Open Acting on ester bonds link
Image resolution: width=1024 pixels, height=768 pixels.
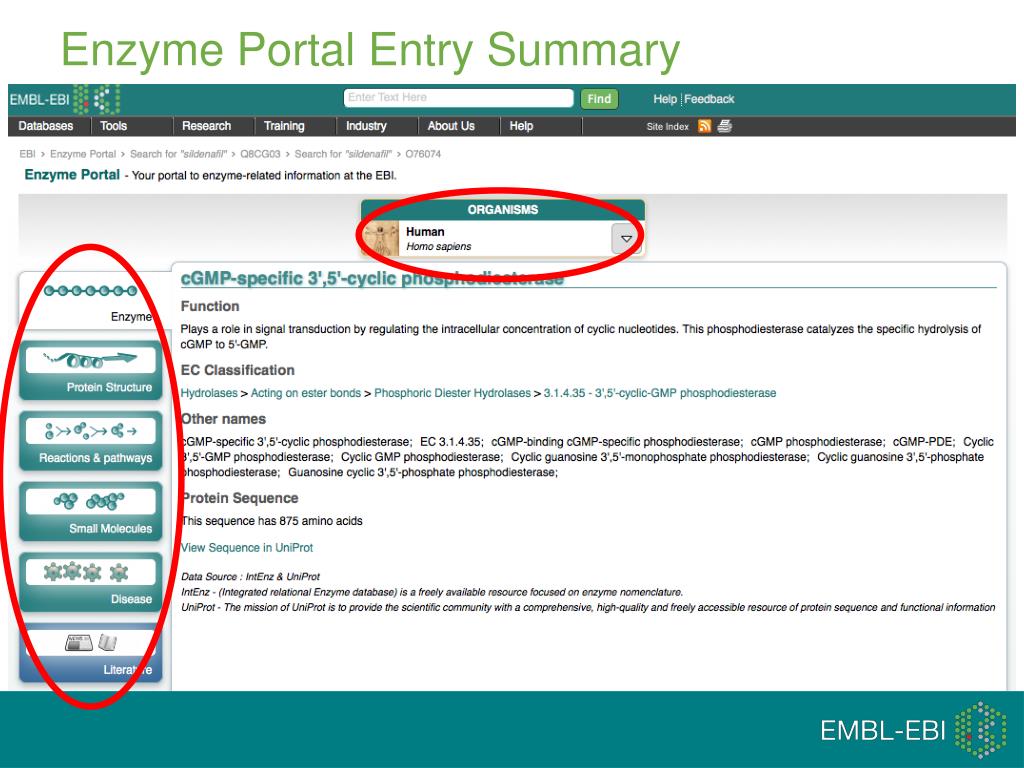306,393
